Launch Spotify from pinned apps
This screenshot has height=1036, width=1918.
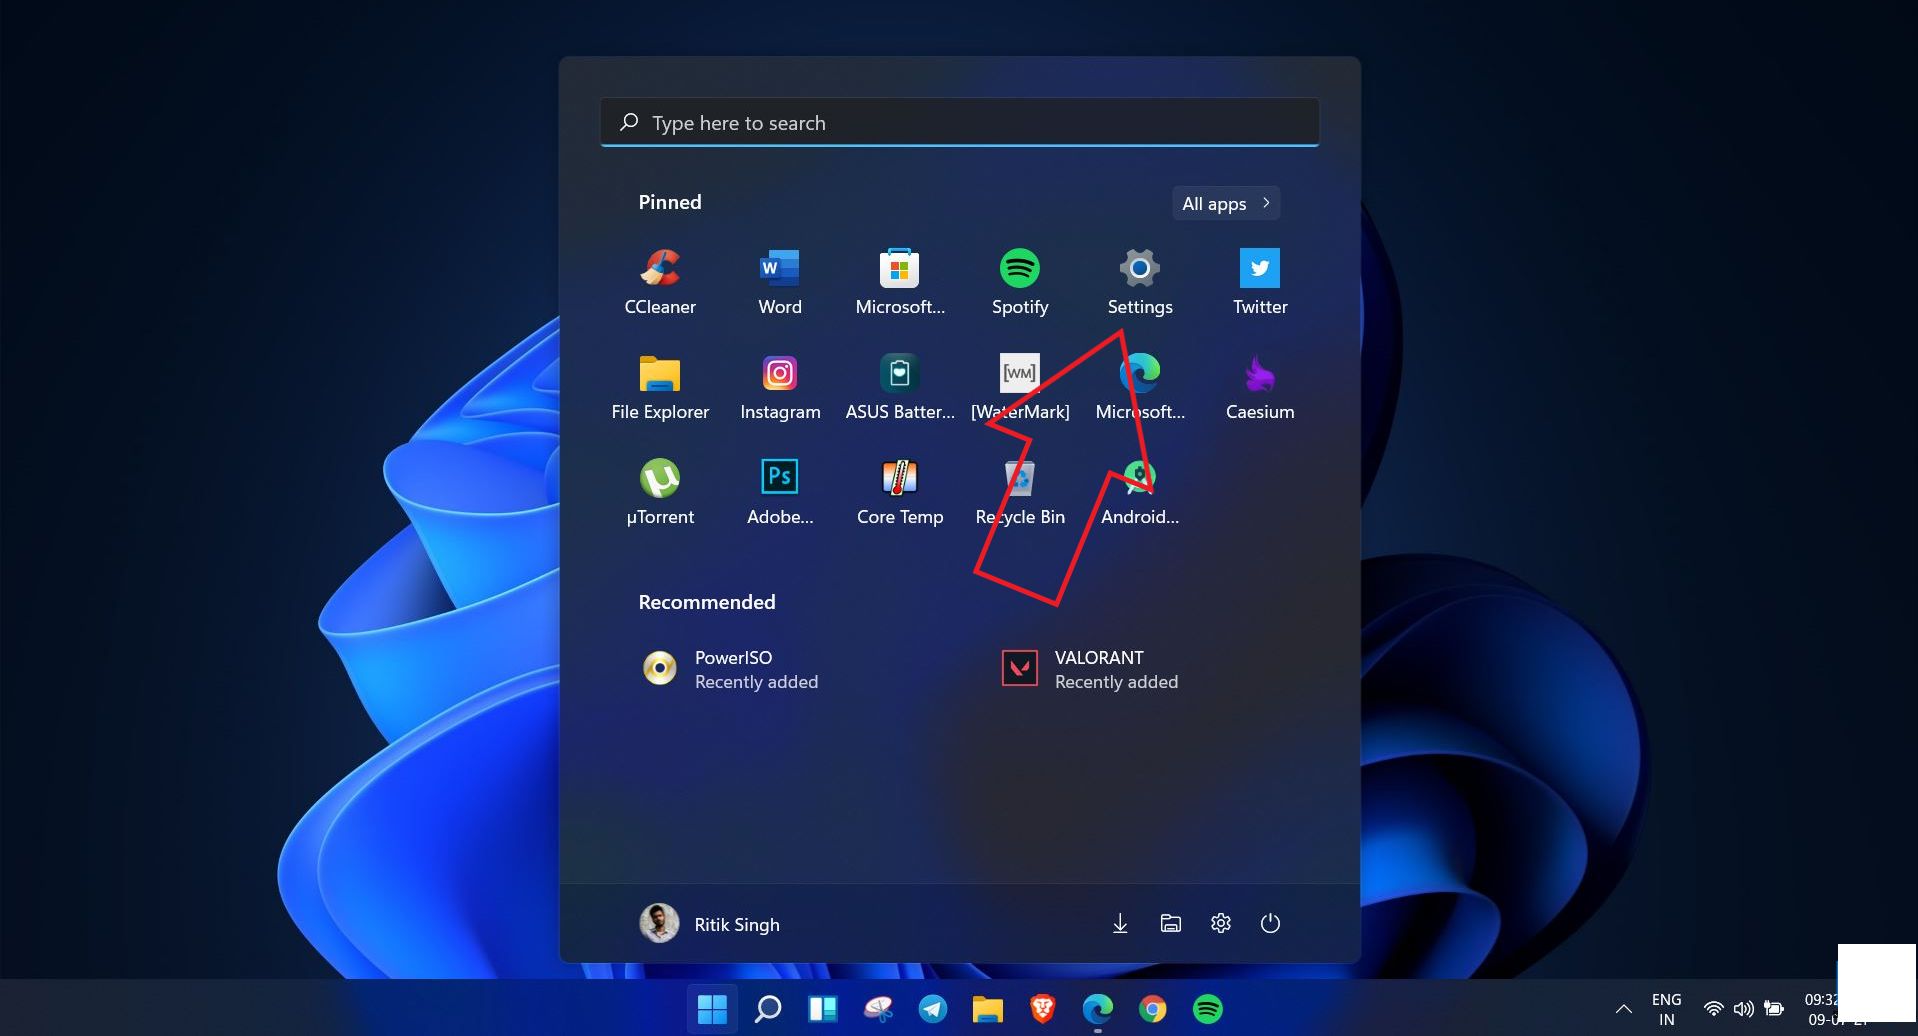click(1020, 283)
